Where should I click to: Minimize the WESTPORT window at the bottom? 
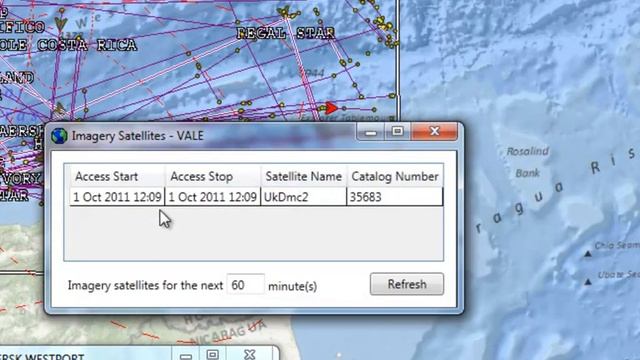pos(186,355)
